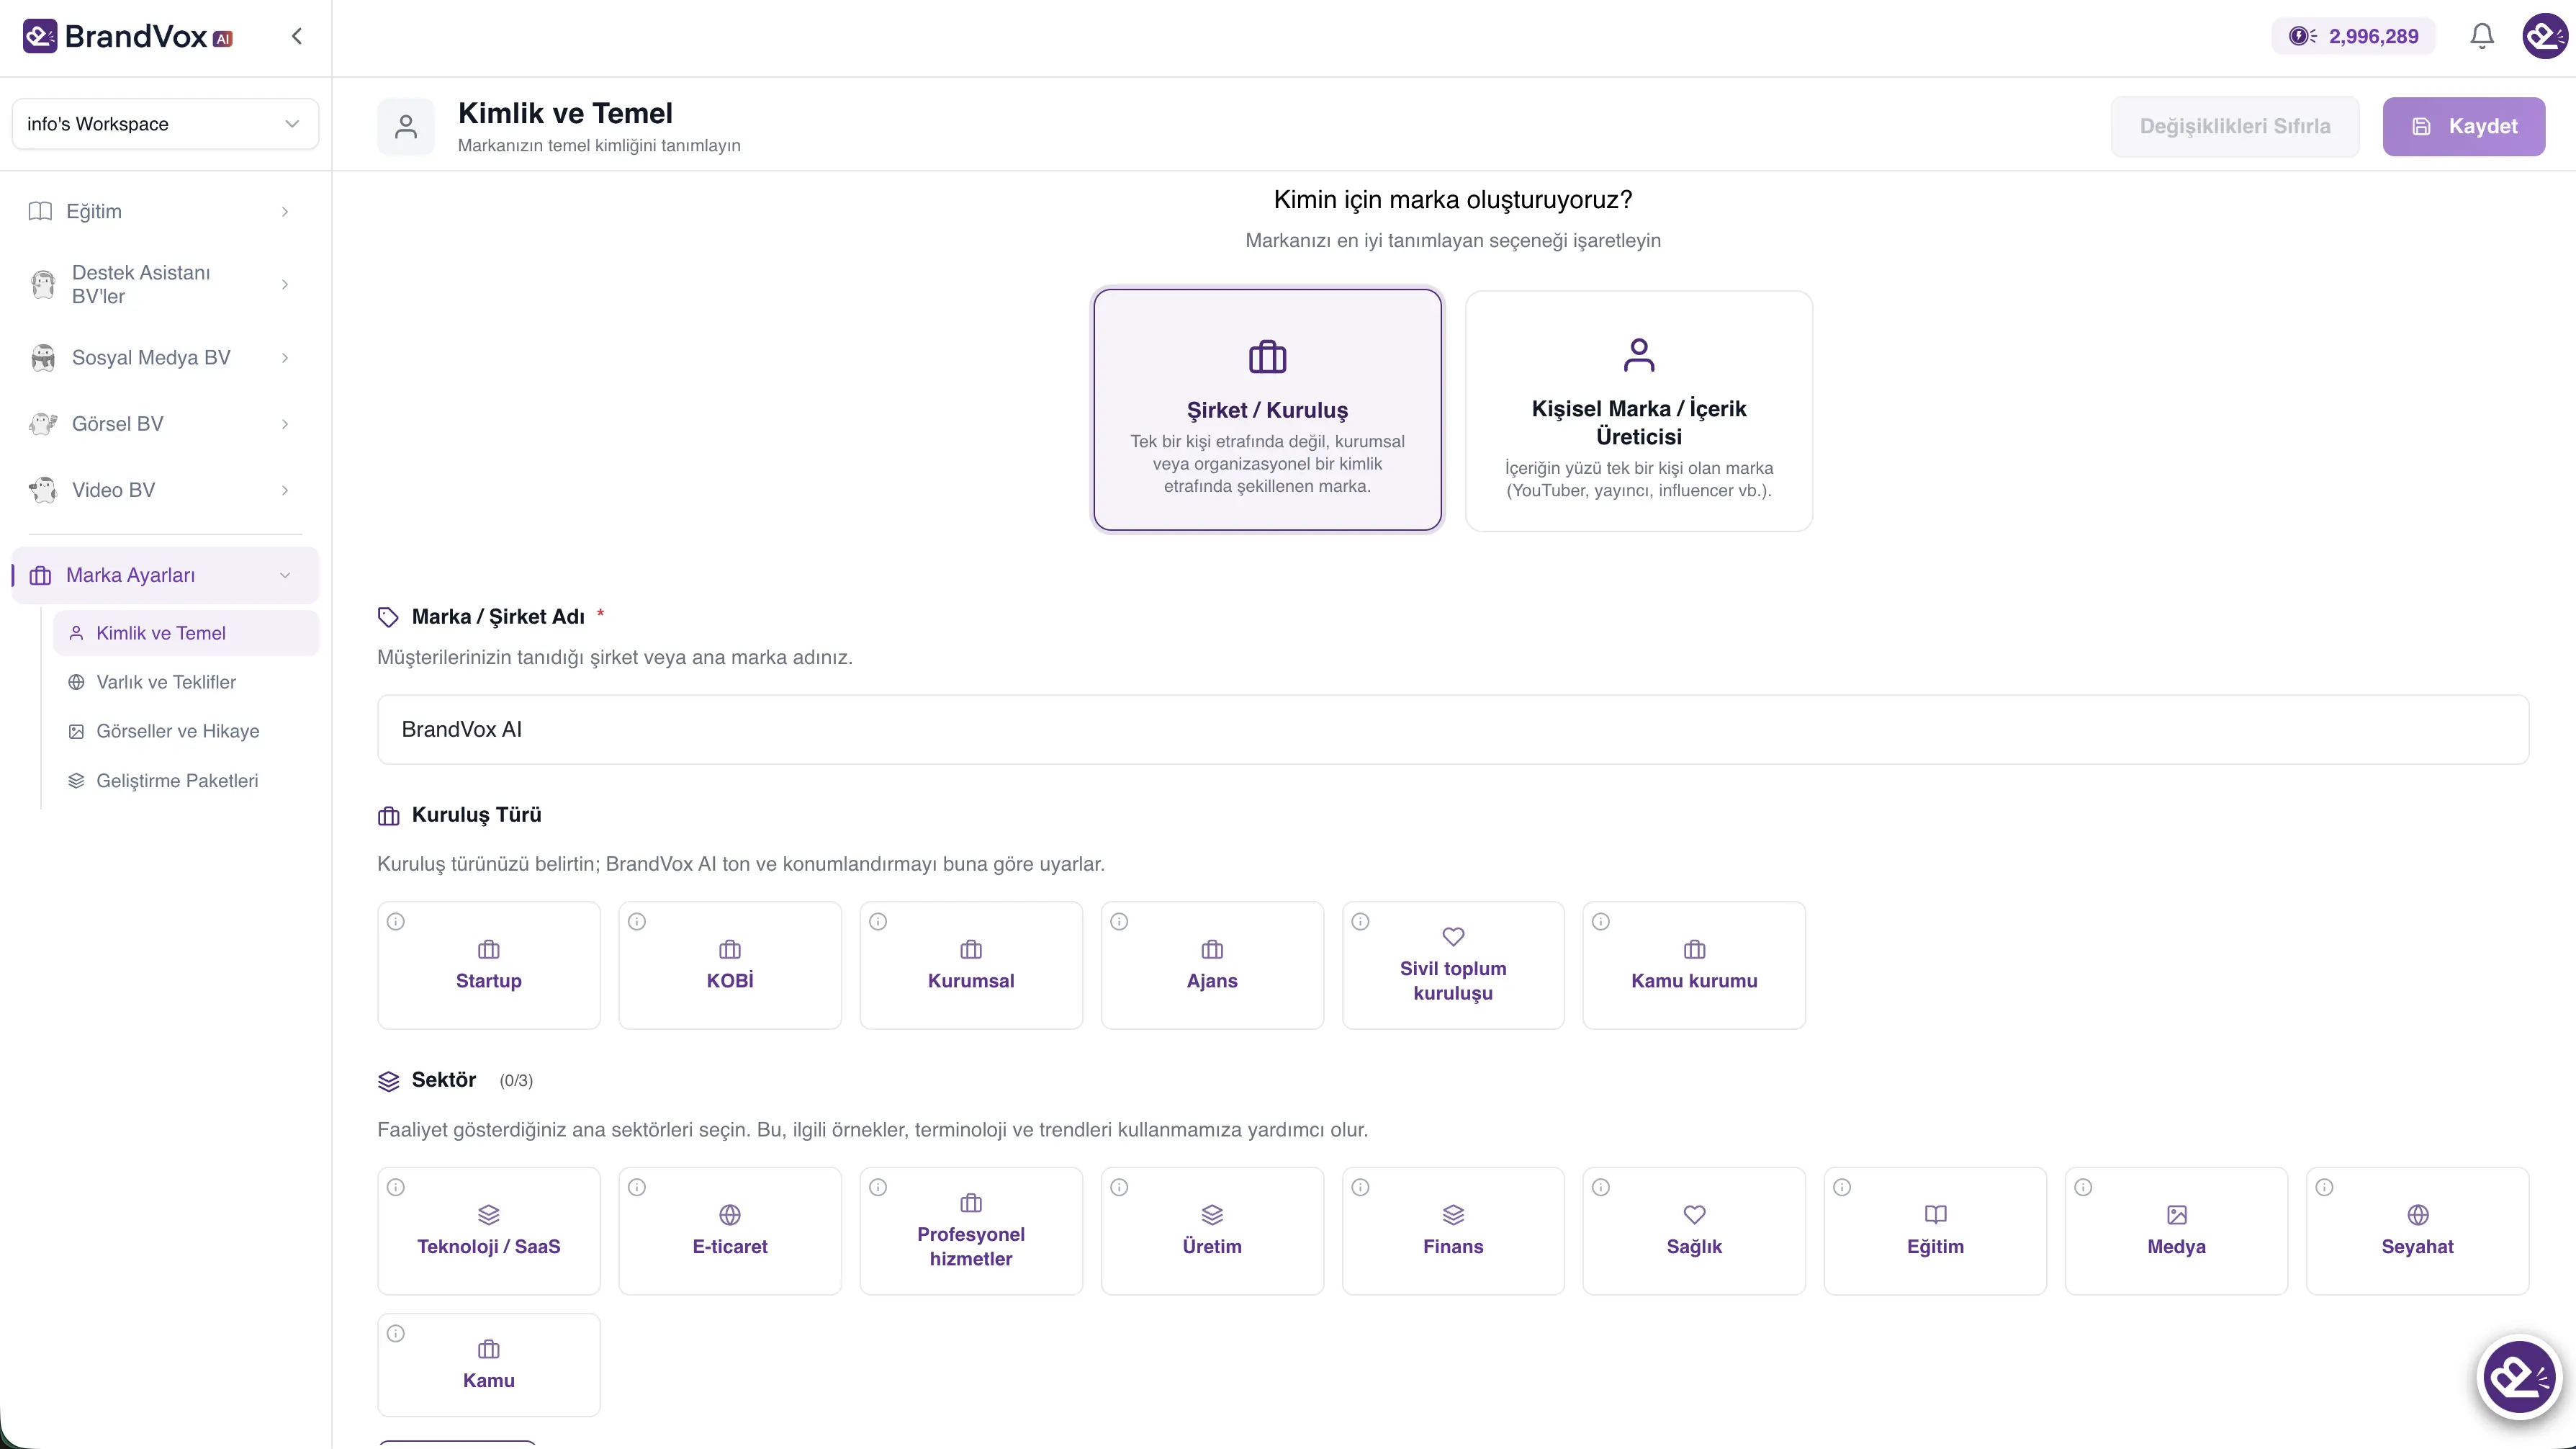Select Kişisel Marka / İçerik Üreticisi option
The height and width of the screenshot is (1449, 2576).
click(1638, 410)
